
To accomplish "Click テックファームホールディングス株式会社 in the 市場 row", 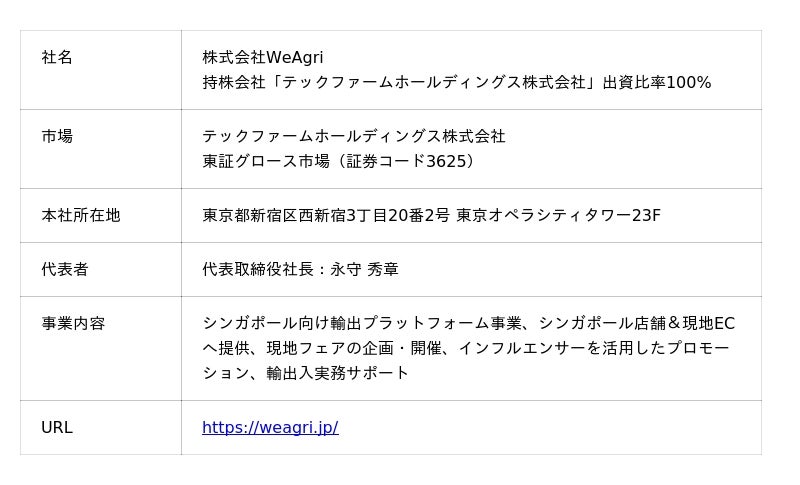I will [x=354, y=136].
